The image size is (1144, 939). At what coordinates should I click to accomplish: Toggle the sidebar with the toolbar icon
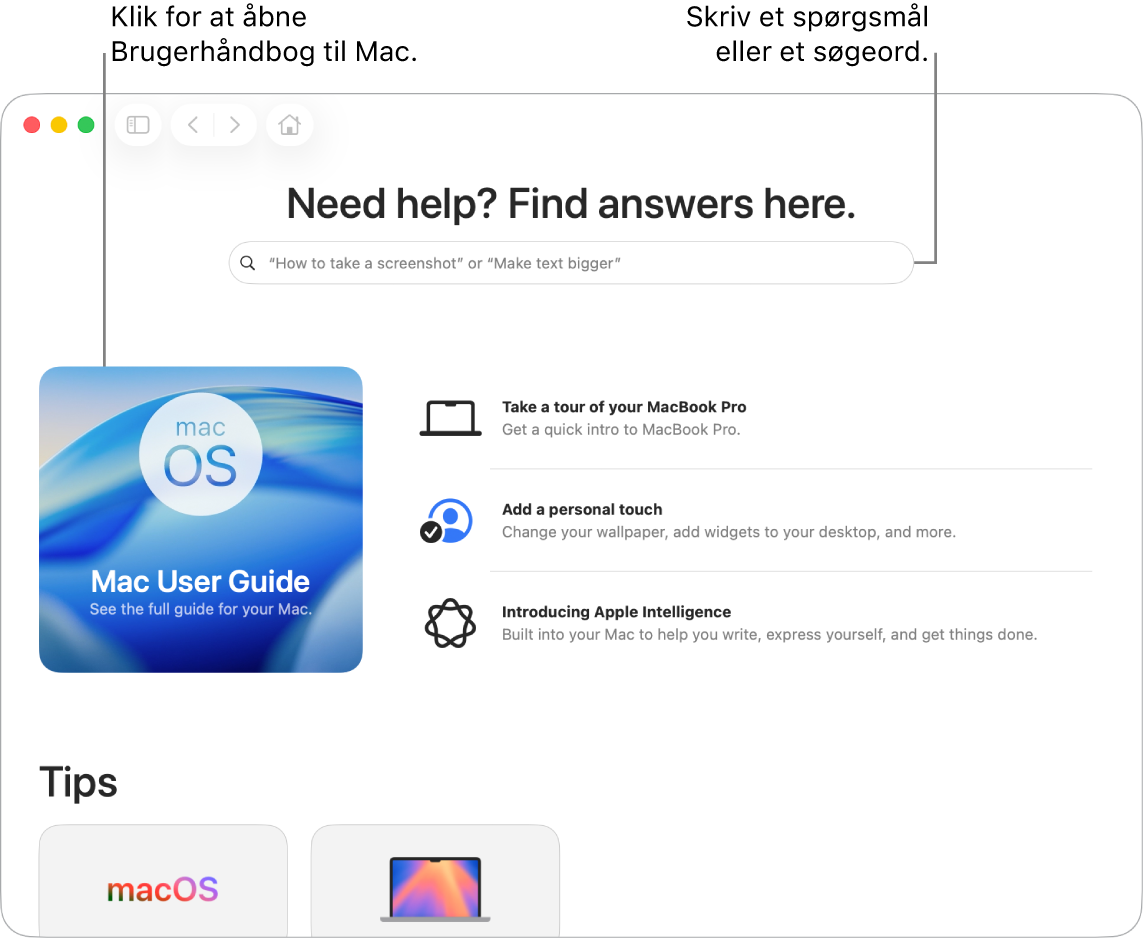(x=138, y=125)
